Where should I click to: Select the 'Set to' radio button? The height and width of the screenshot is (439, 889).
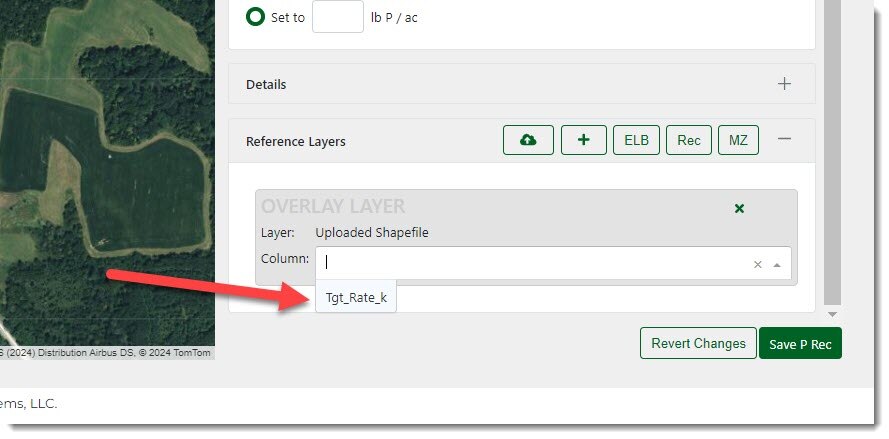point(255,17)
